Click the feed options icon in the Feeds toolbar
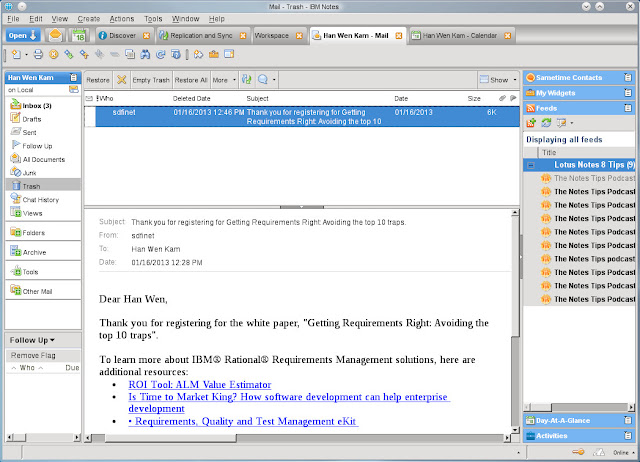Viewport: 640px width, 462px height. pyautogui.click(x=562, y=122)
